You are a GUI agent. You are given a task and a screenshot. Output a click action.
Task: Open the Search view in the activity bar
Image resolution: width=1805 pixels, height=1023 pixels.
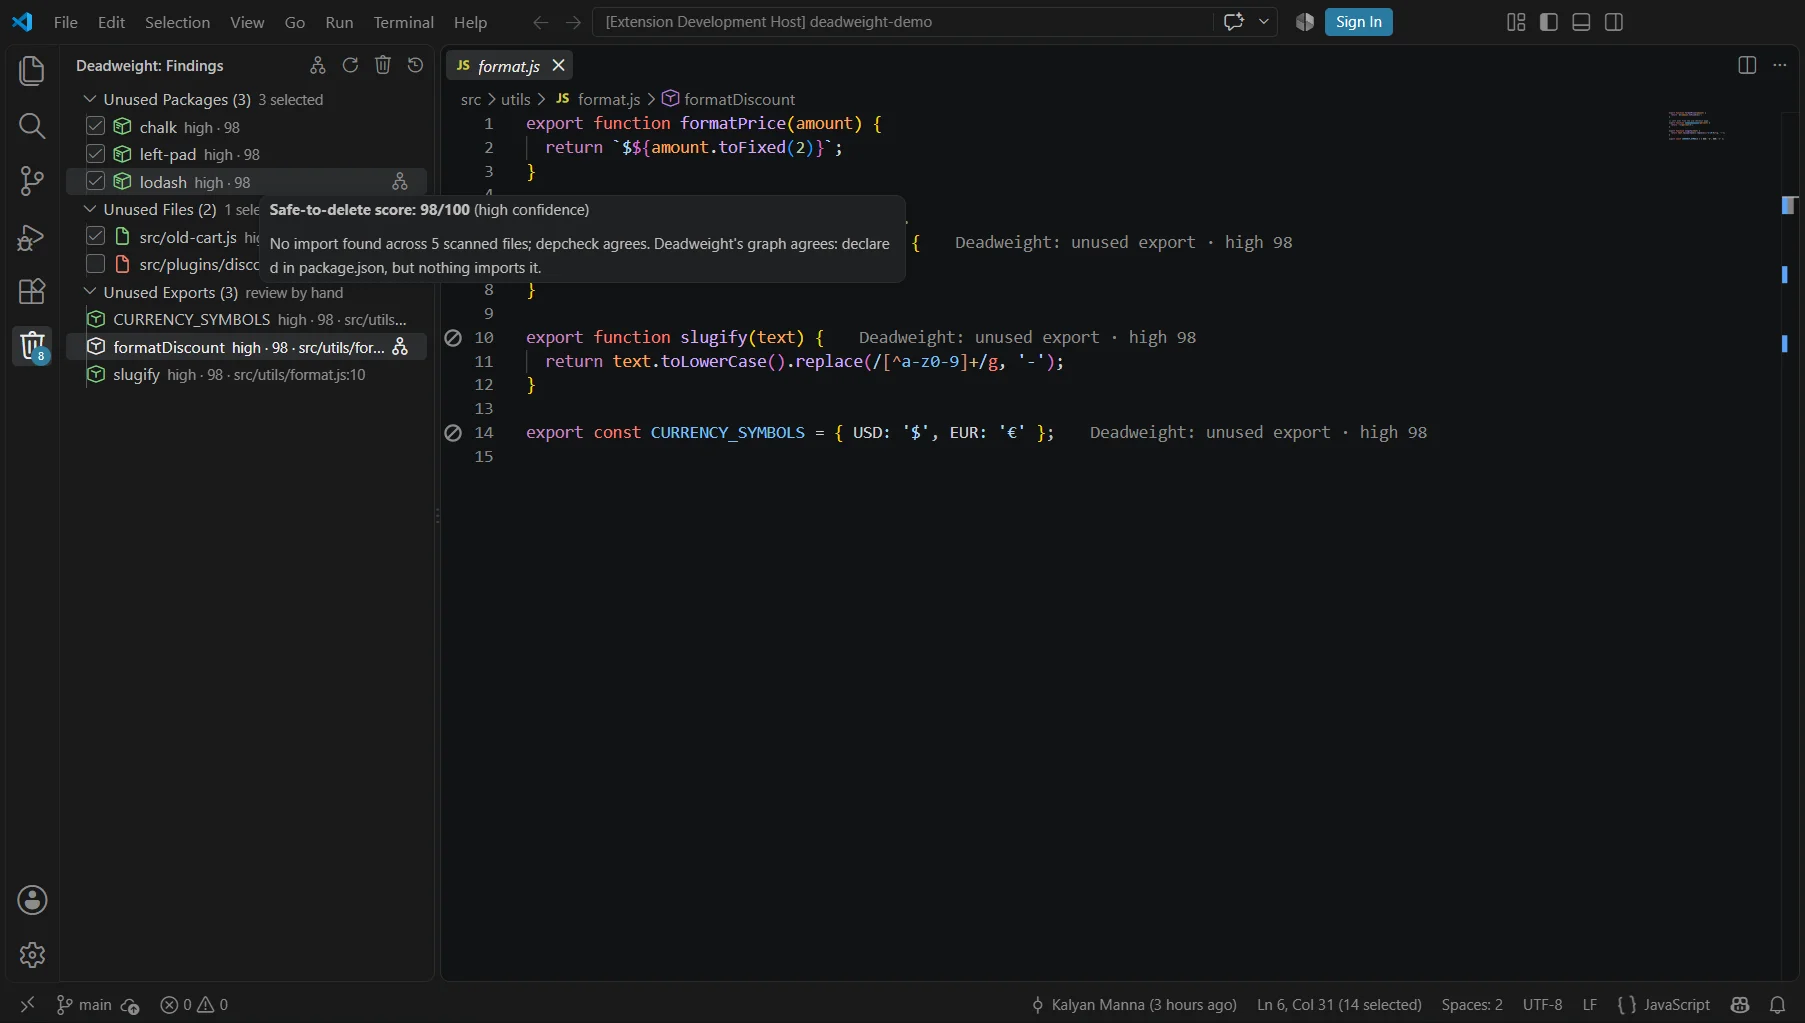click(x=32, y=126)
